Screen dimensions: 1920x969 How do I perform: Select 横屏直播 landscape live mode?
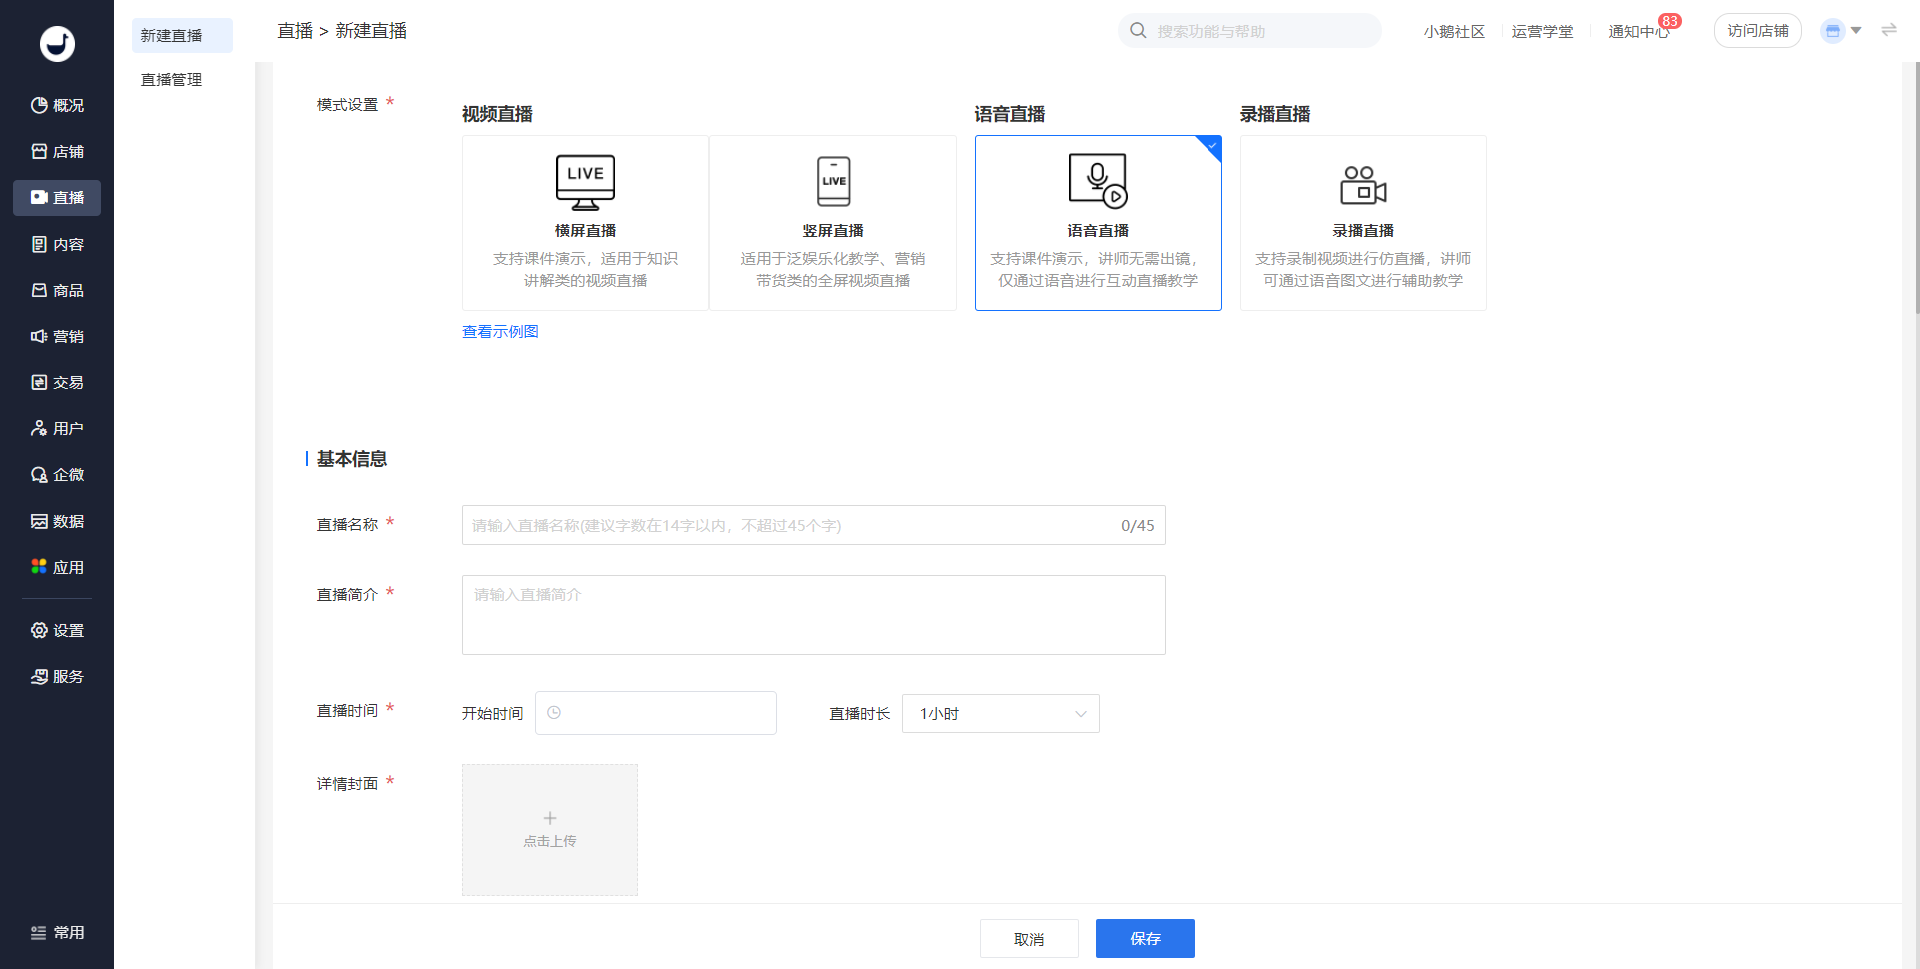point(585,223)
